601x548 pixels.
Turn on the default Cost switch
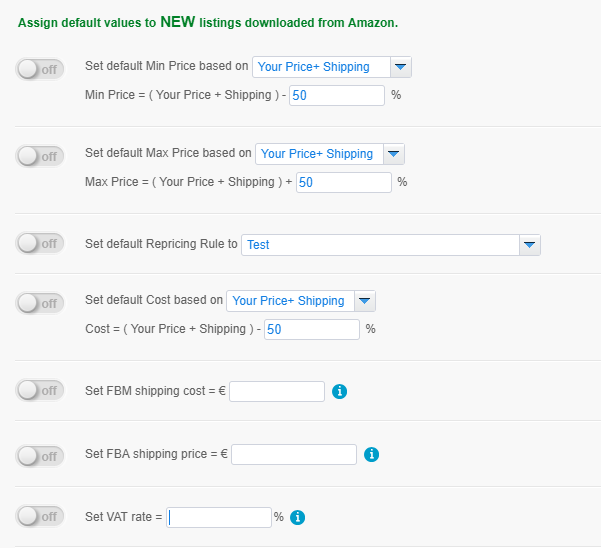pyautogui.click(x=40, y=304)
